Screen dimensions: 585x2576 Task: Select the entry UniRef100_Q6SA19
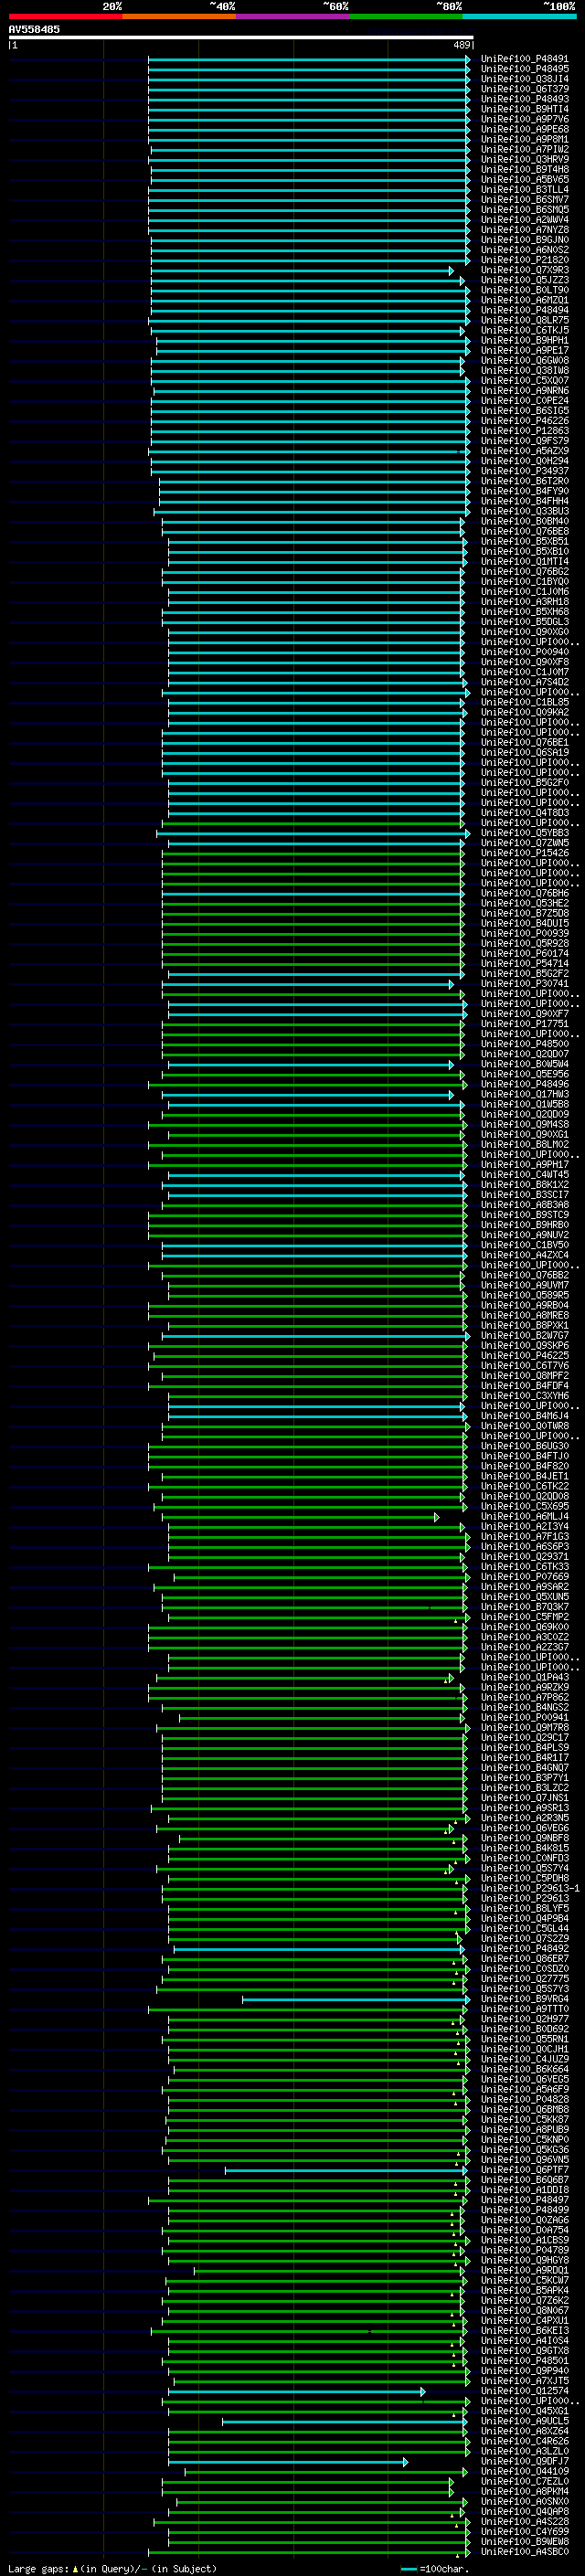click(524, 752)
